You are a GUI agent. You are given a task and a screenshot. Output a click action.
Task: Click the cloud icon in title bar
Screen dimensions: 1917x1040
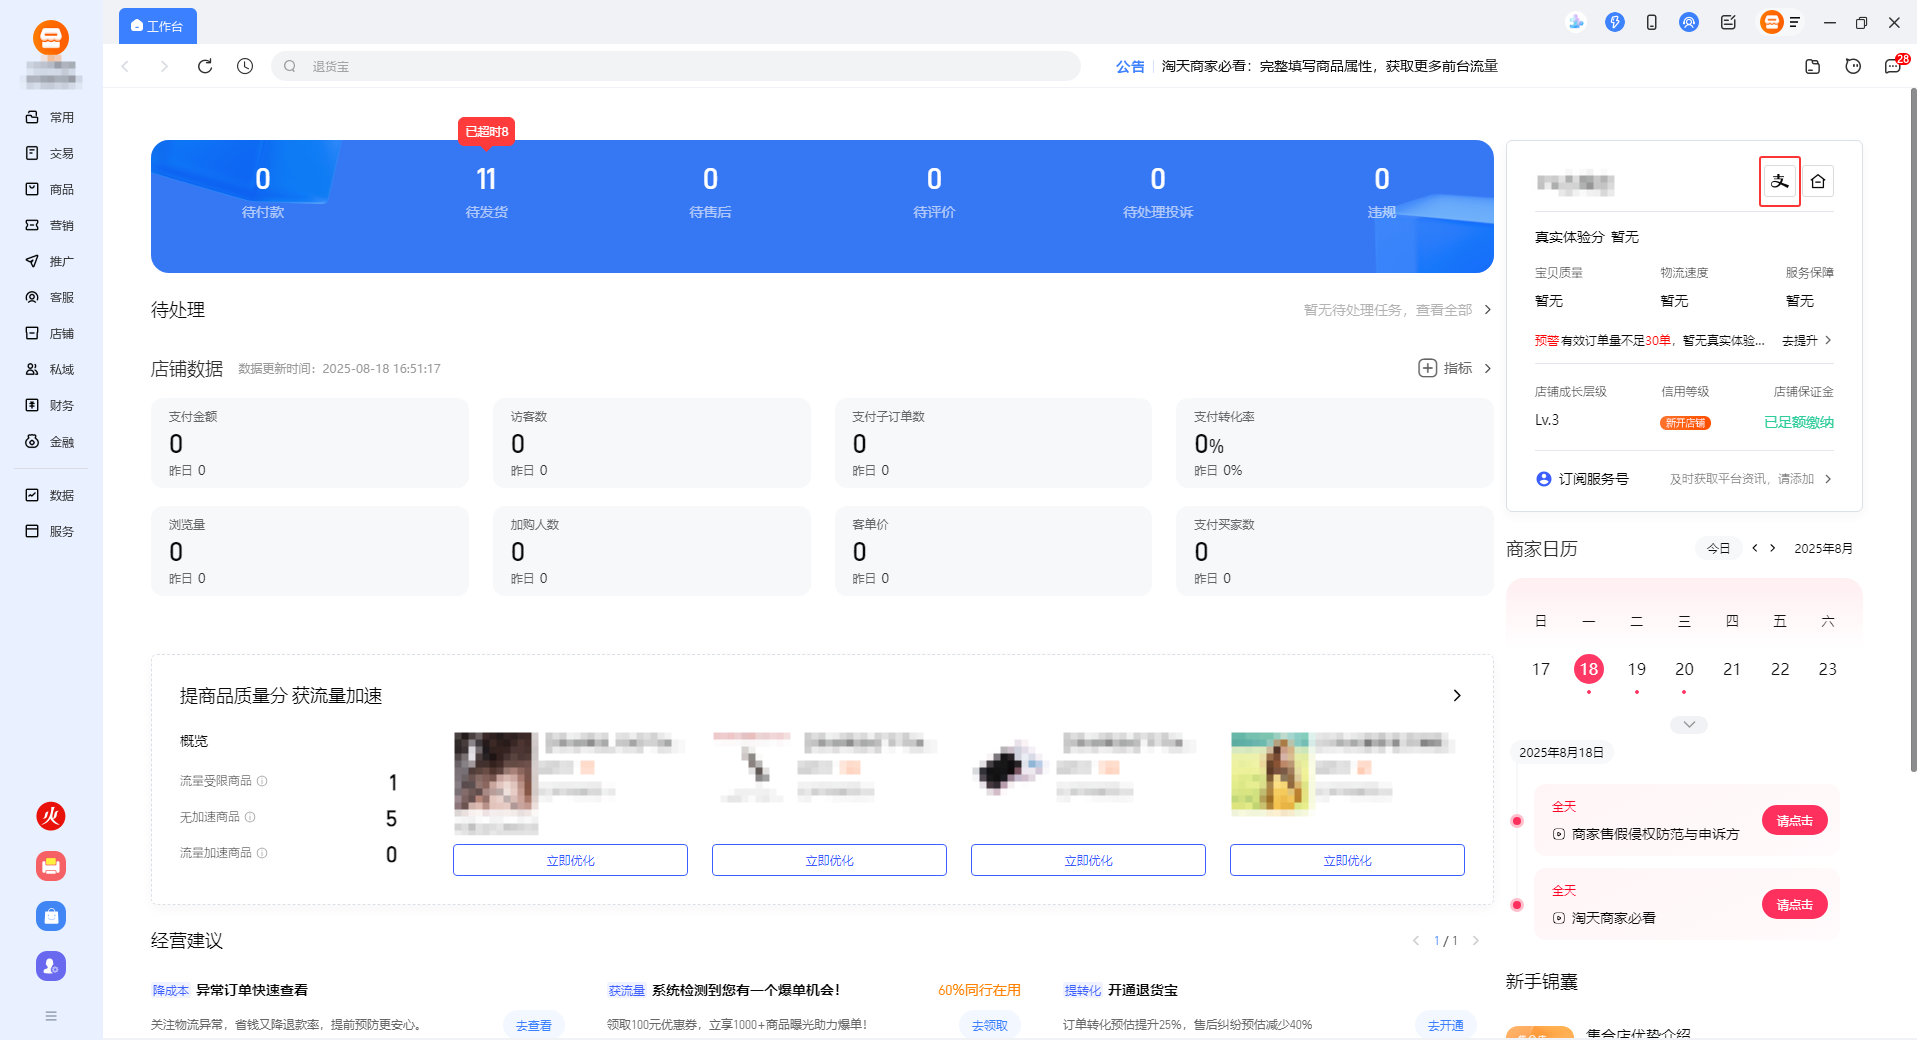1576,22
